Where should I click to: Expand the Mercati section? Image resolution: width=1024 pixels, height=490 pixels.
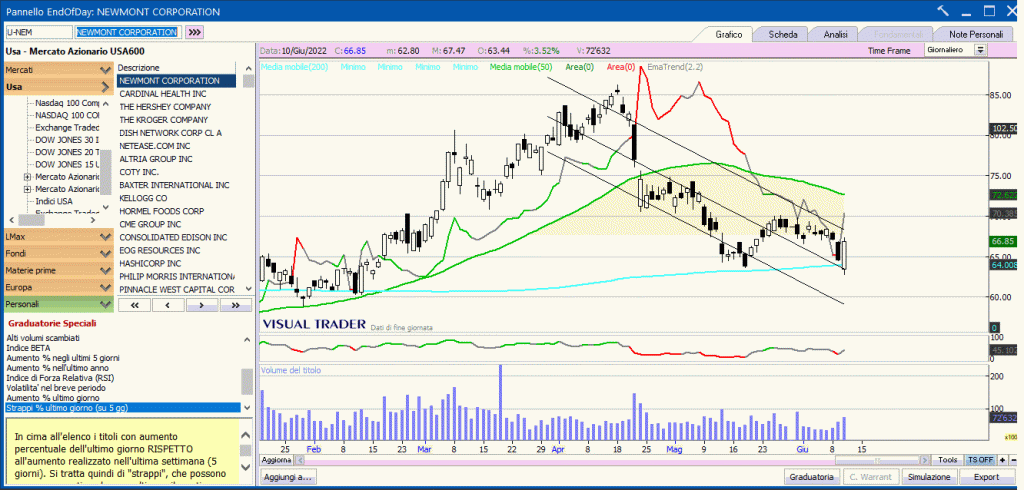57,70
